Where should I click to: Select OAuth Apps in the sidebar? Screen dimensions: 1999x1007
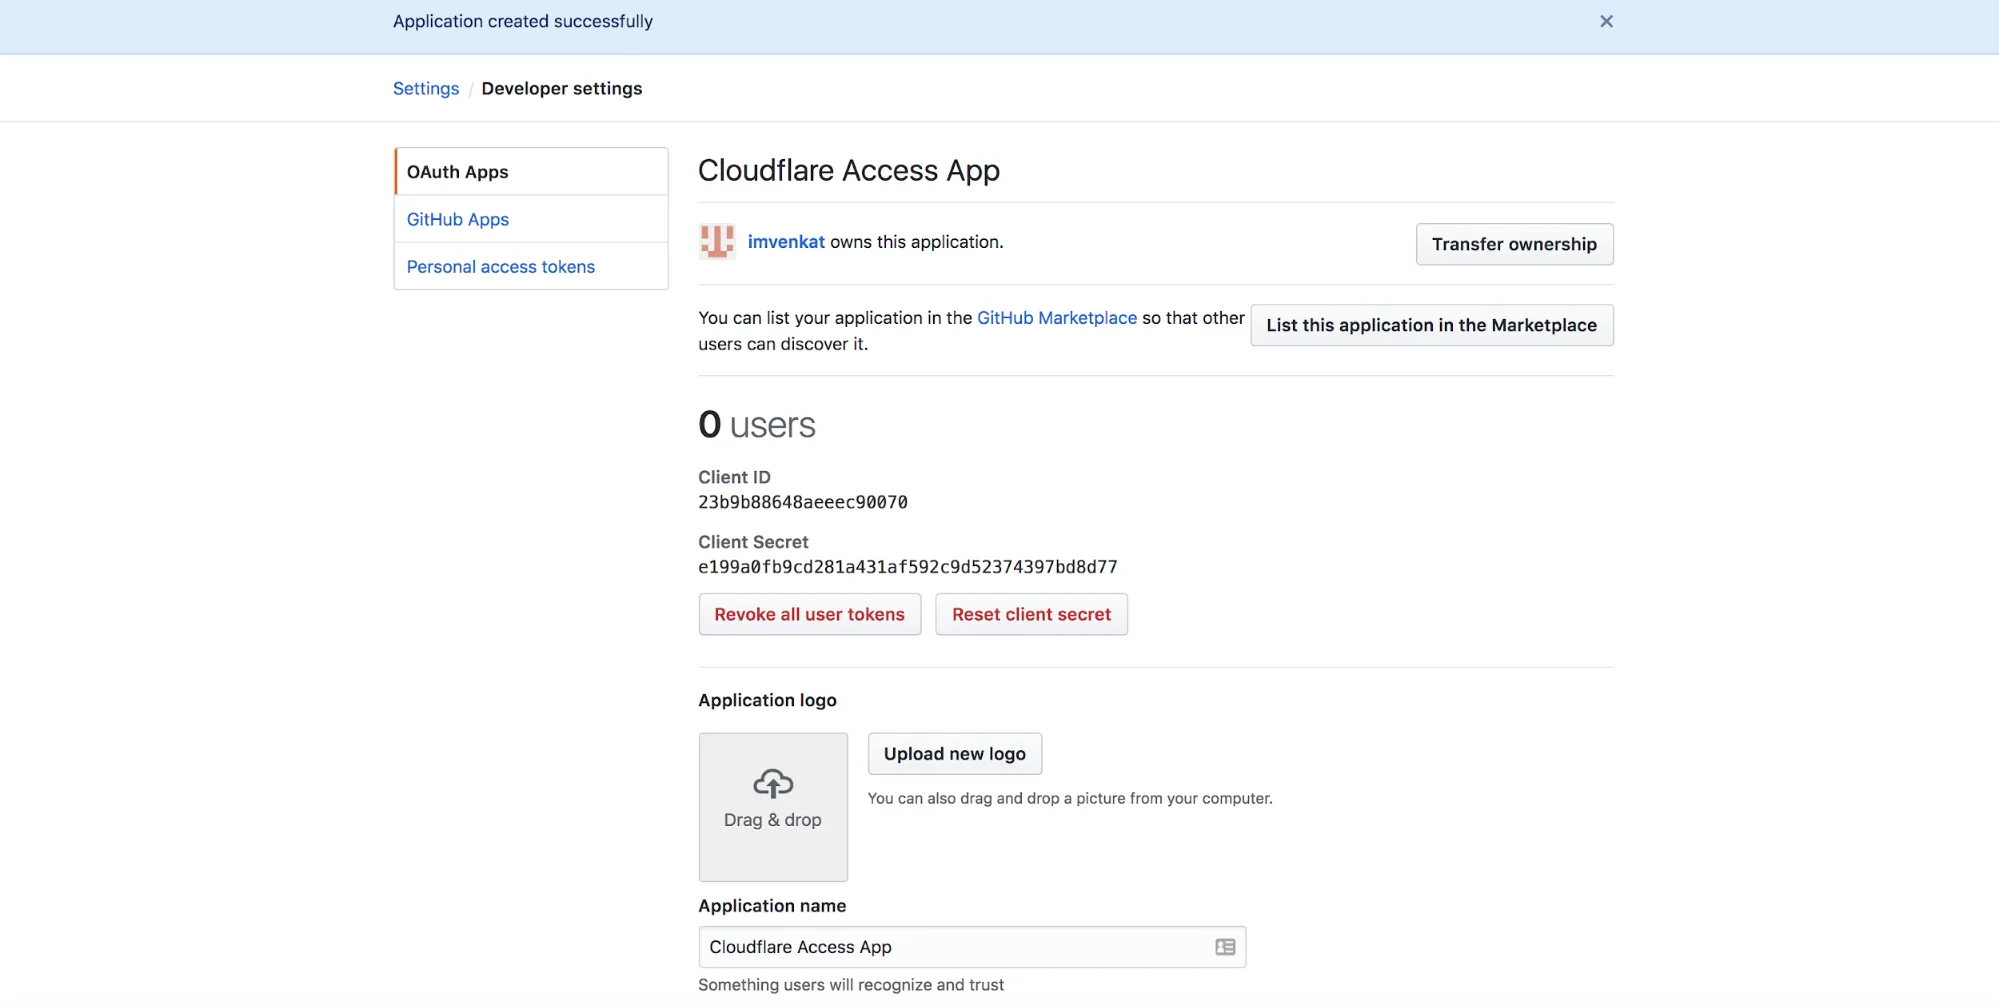pyautogui.click(x=457, y=171)
